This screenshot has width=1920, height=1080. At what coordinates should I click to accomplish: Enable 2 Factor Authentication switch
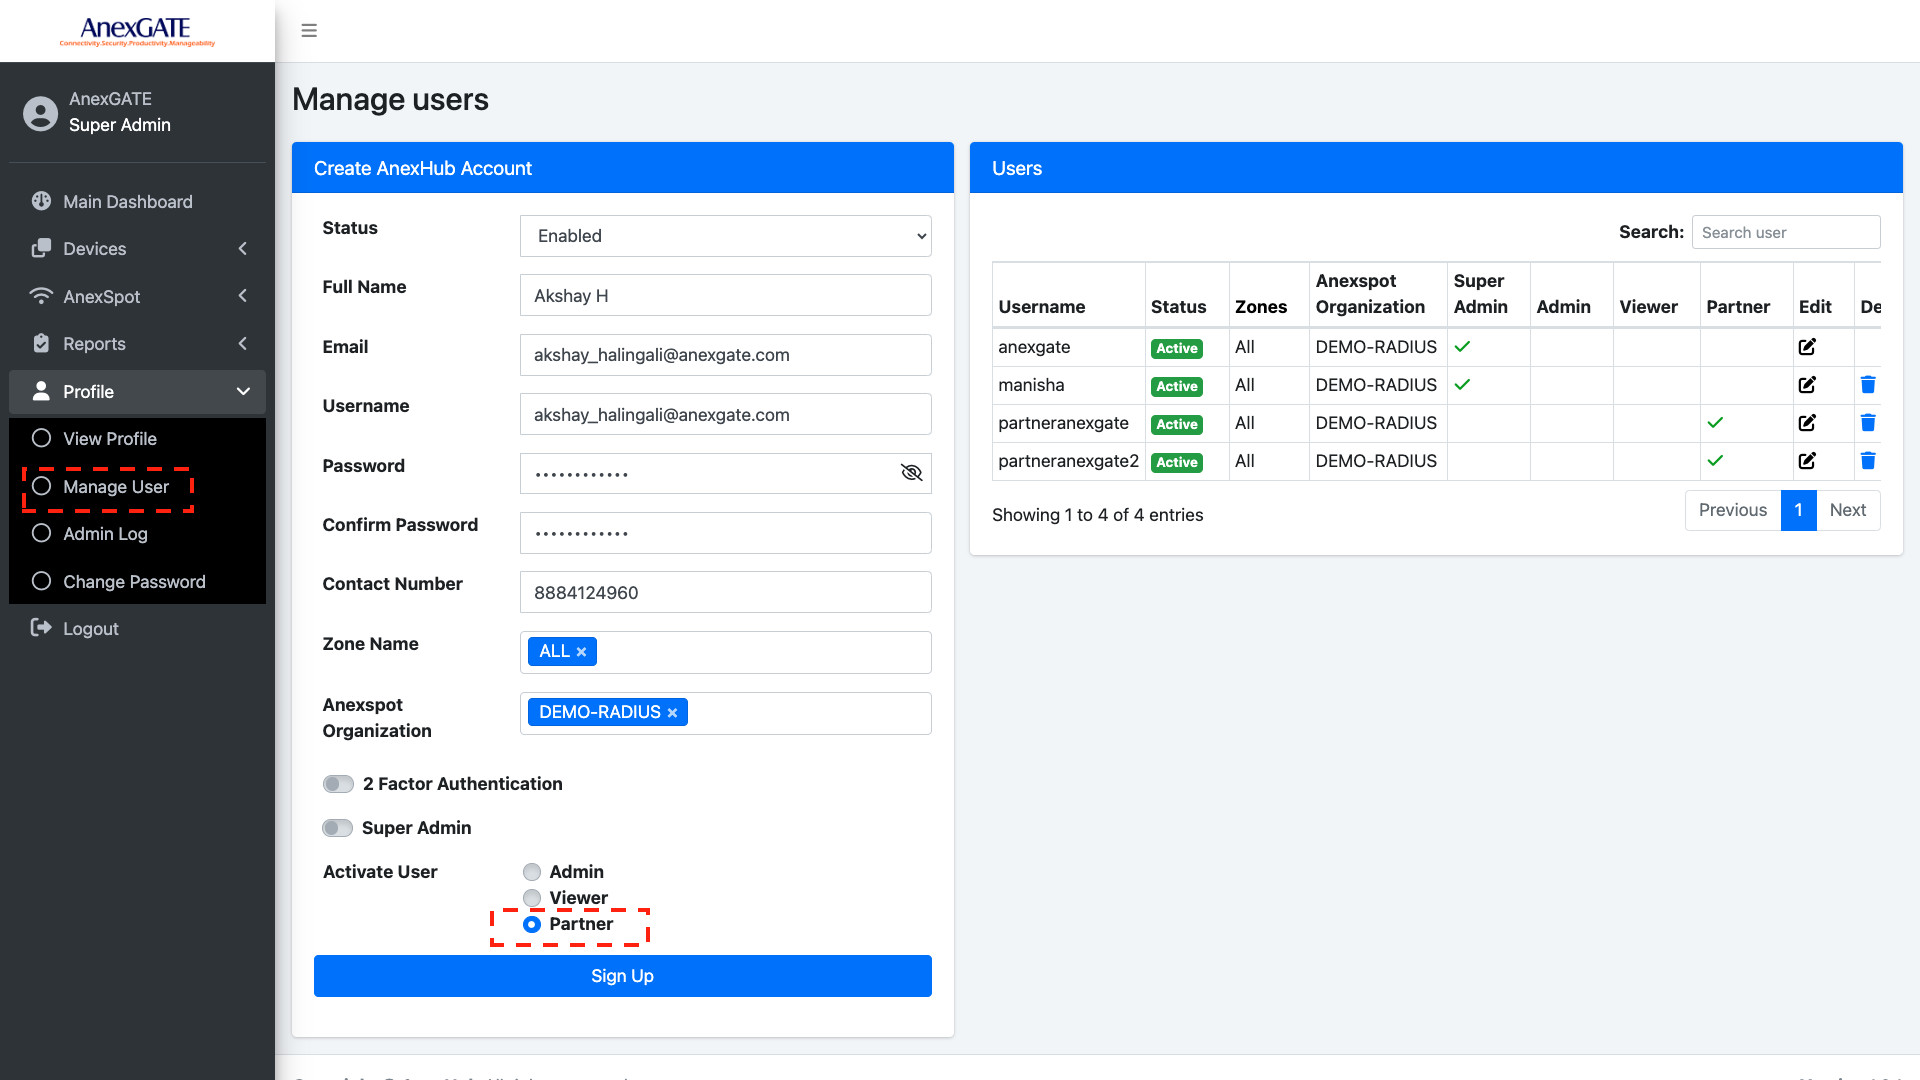[338, 784]
